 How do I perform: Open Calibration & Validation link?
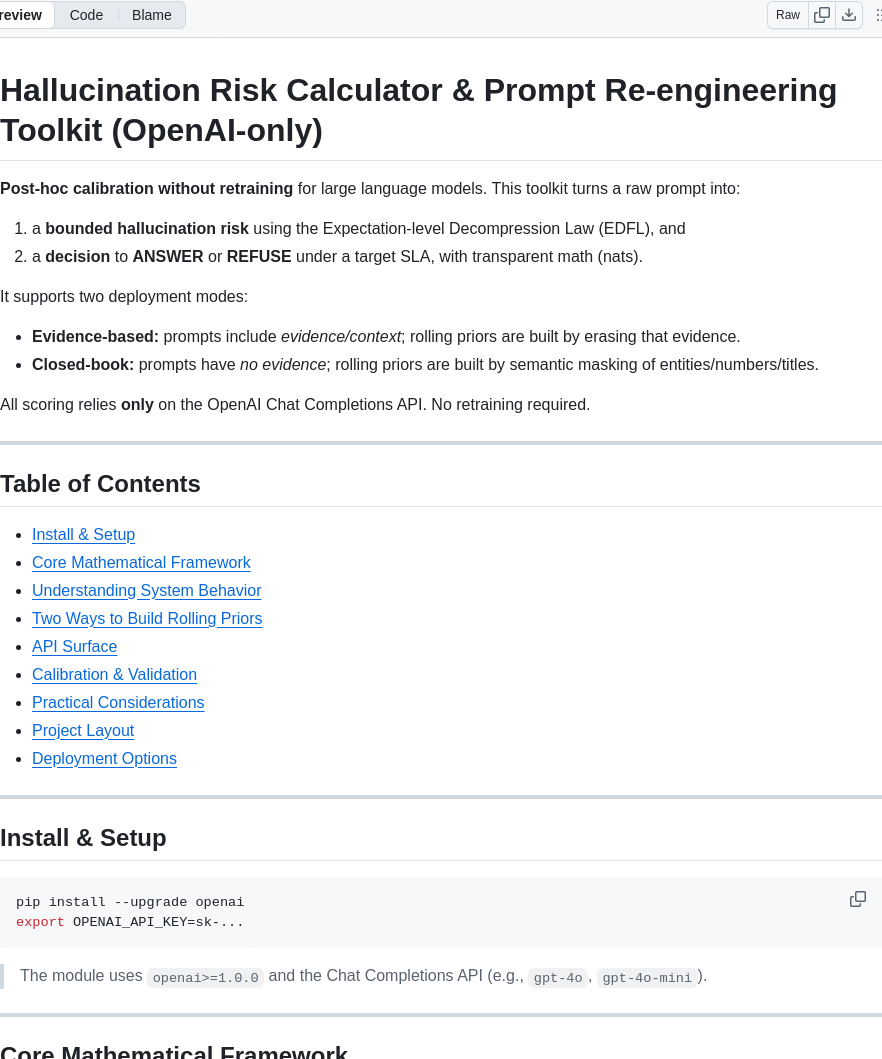point(114,675)
